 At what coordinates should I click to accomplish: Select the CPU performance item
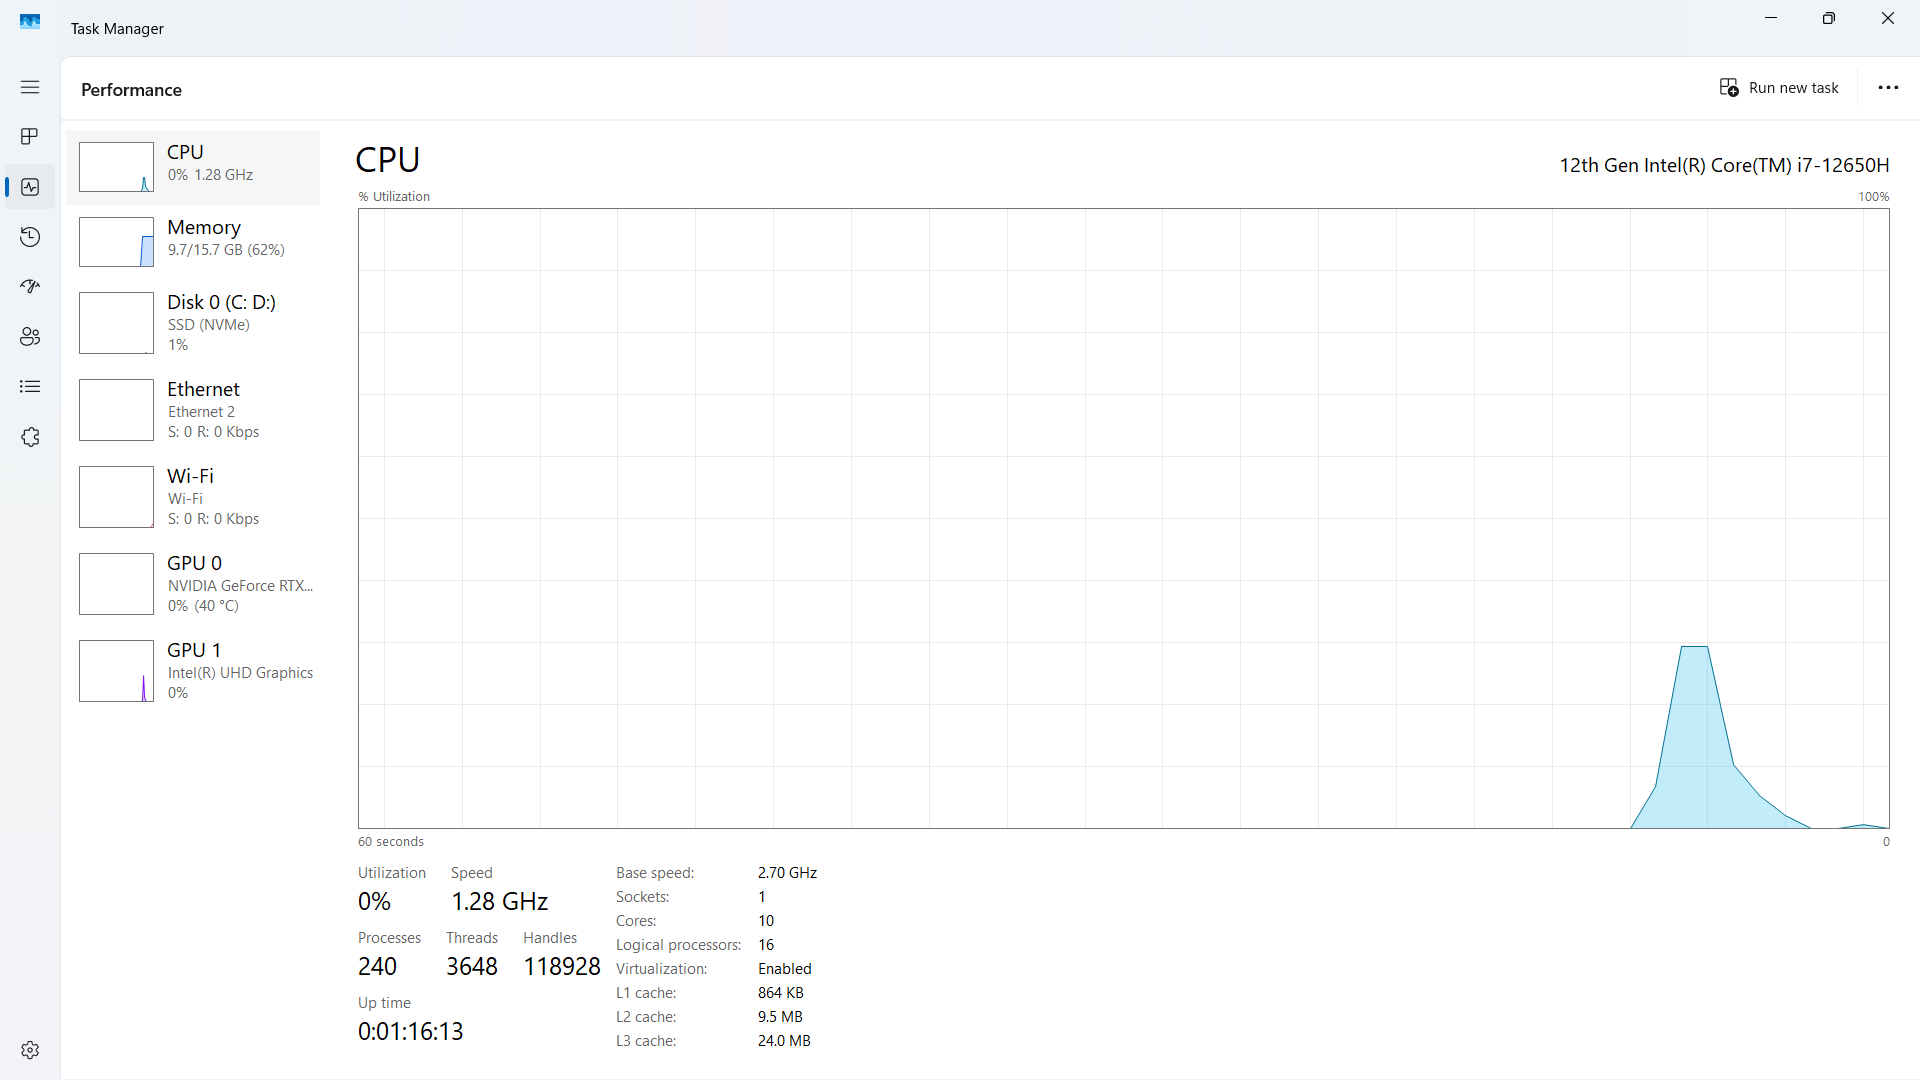tap(193, 166)
